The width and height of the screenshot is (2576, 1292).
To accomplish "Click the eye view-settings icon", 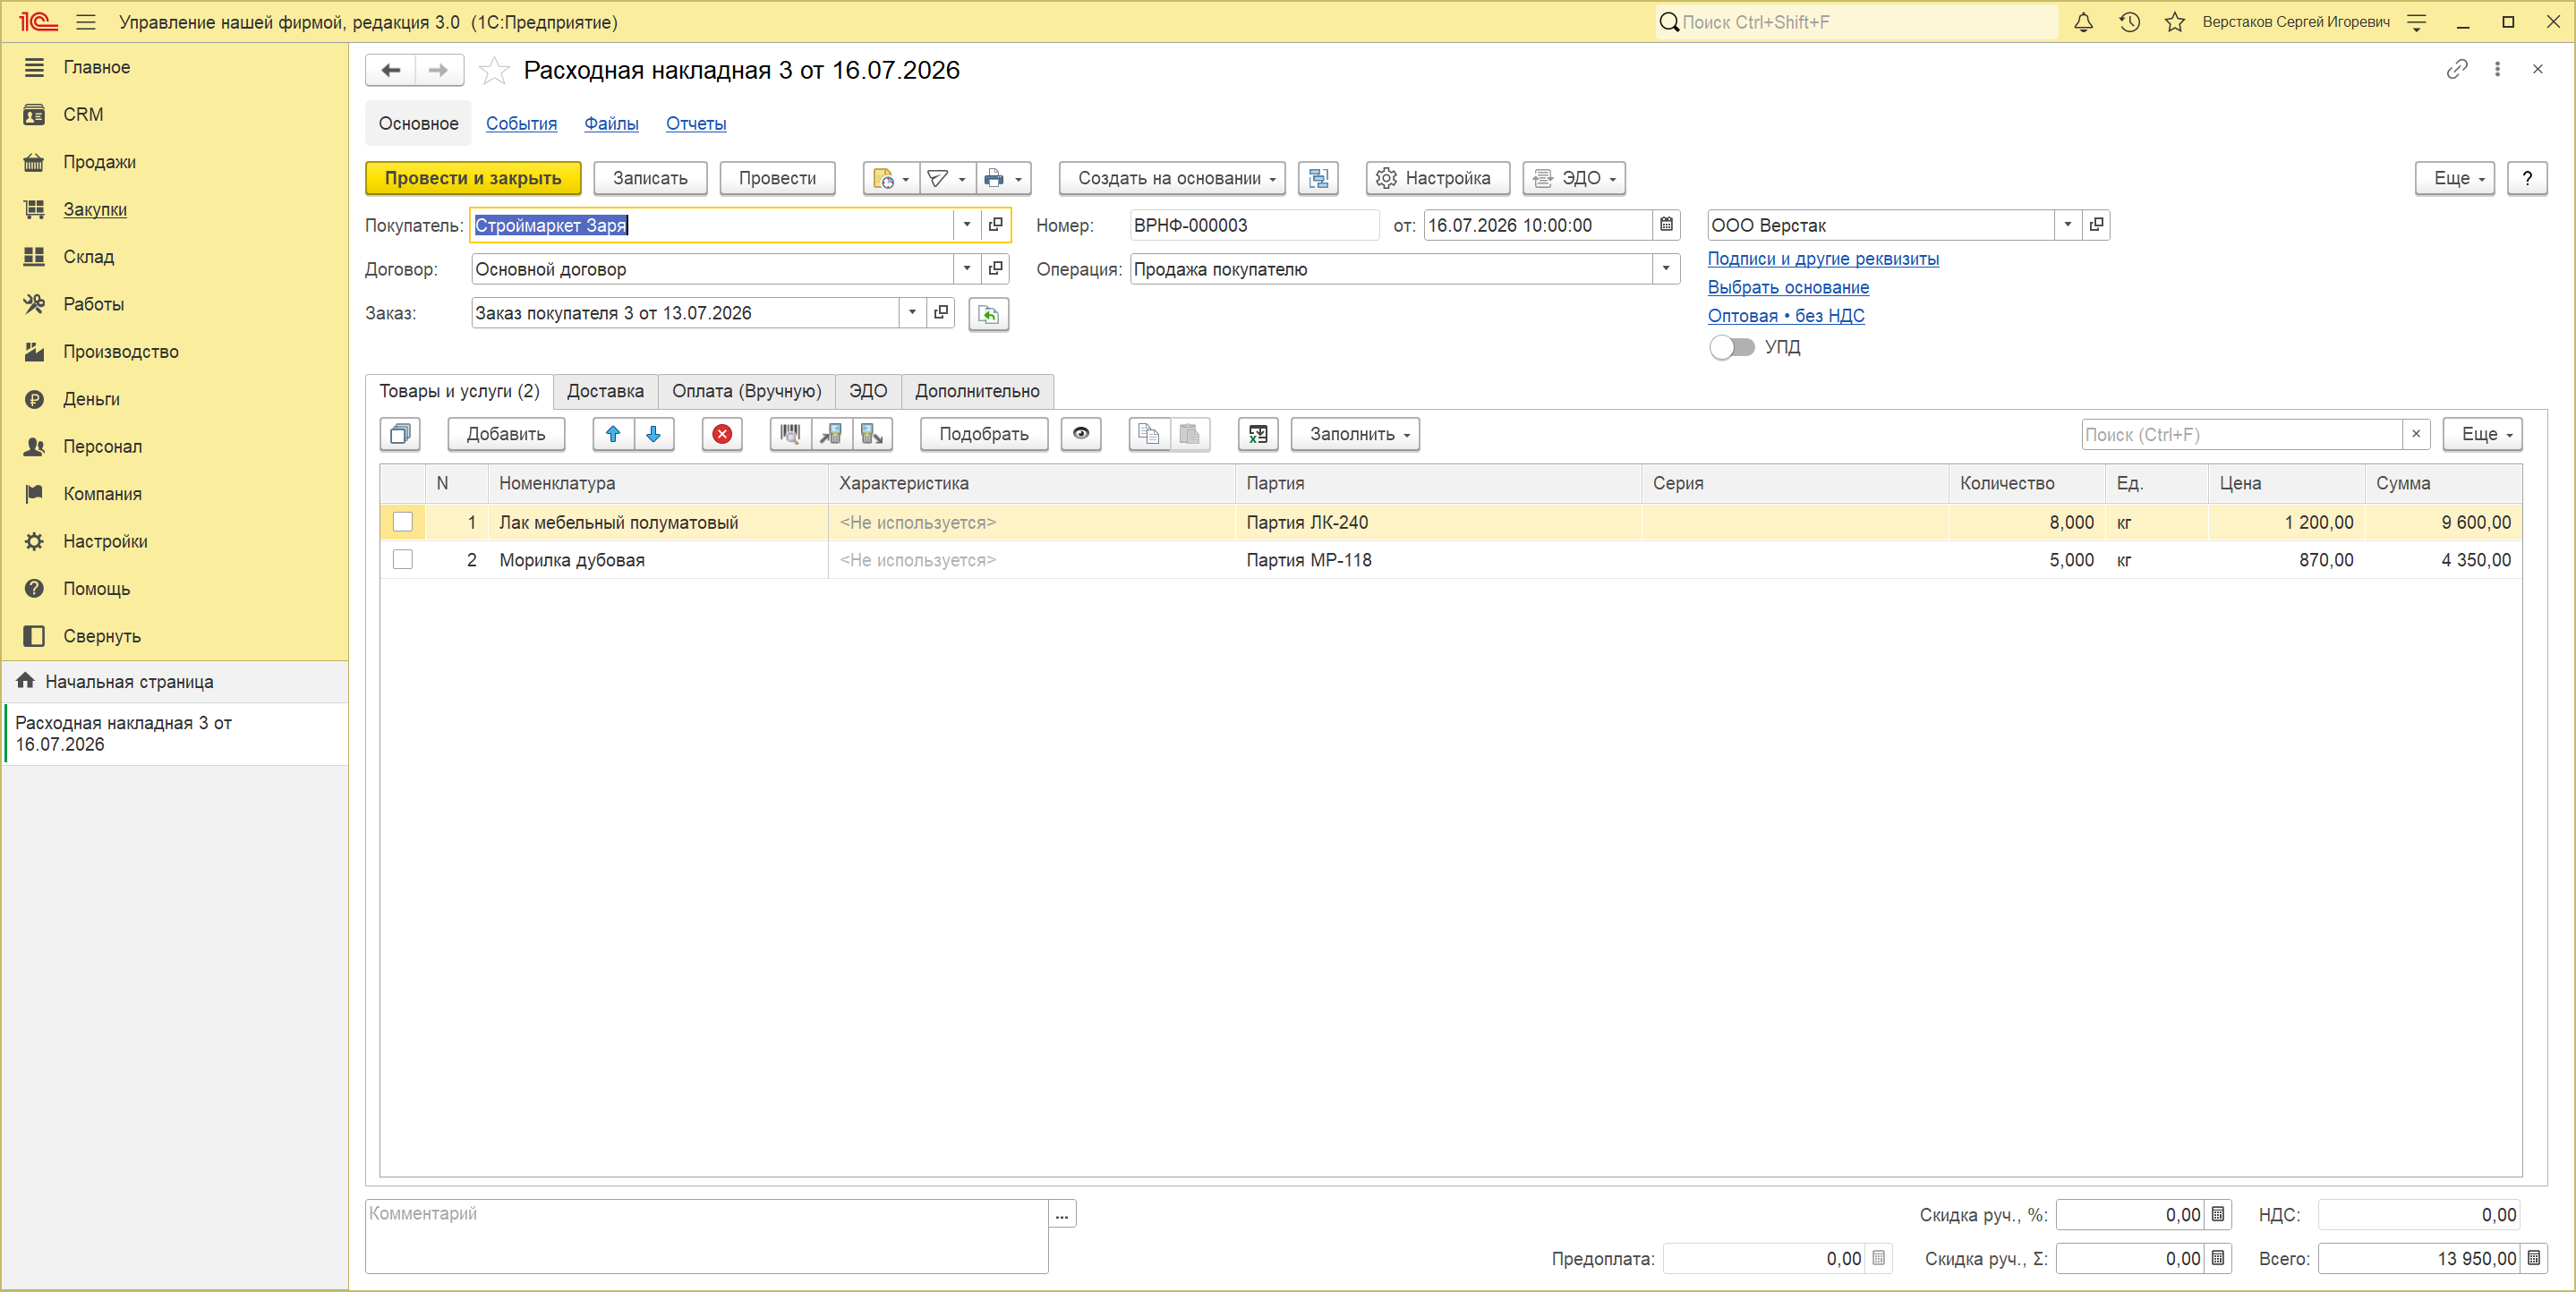I will pyautogui.click(x=1081, y=434).
